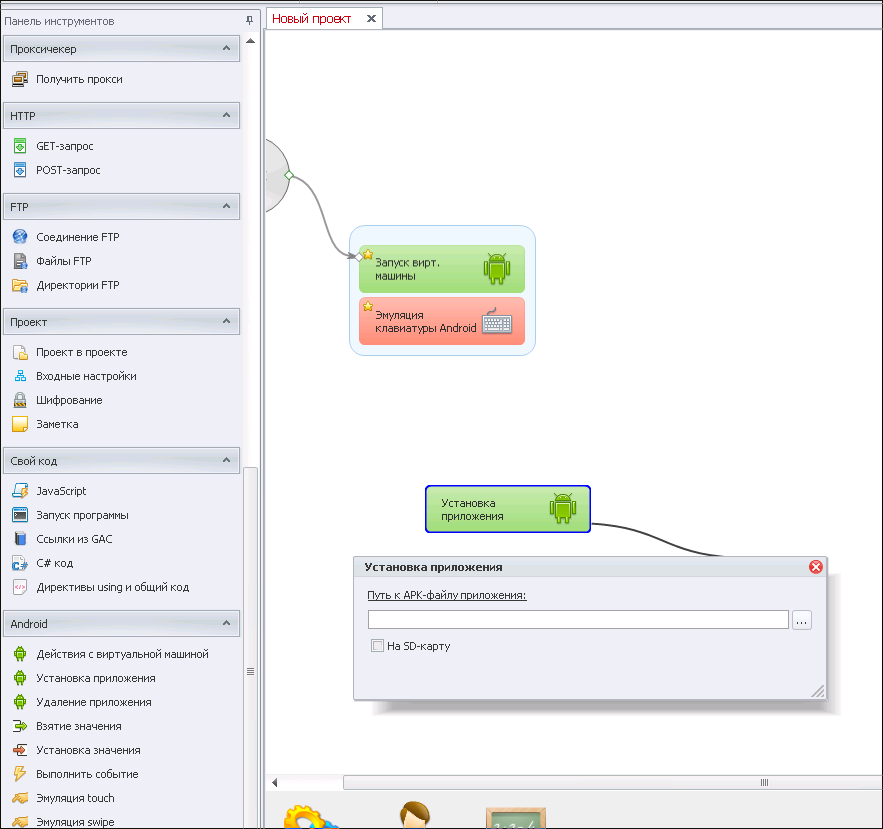Click the Получить прокси icon
Viewport: 883px width, 829px height.
[20, 79]
